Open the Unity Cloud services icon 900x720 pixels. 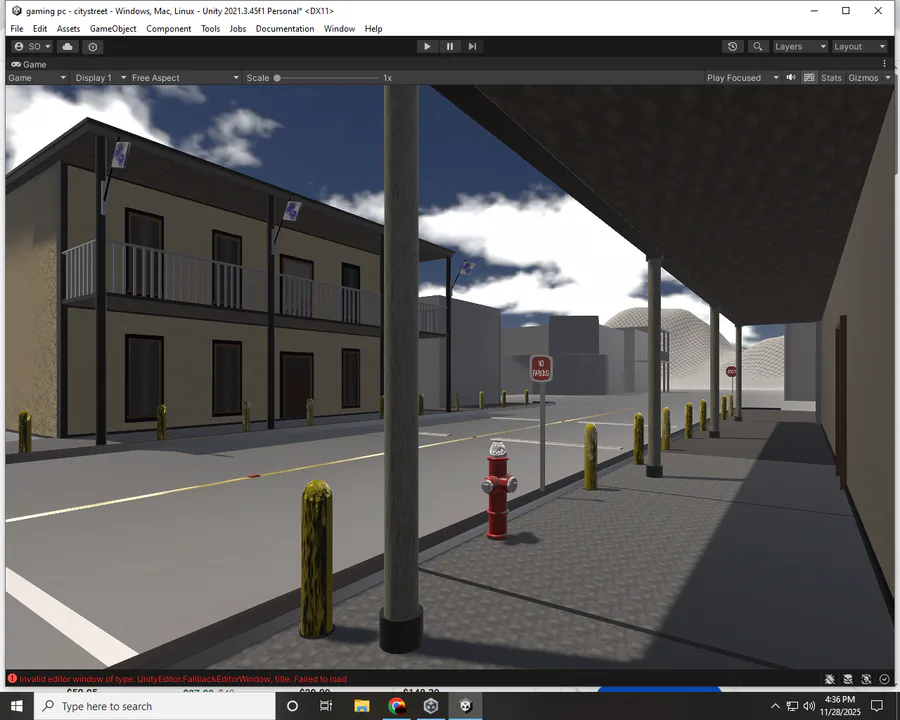click(68, 47)
